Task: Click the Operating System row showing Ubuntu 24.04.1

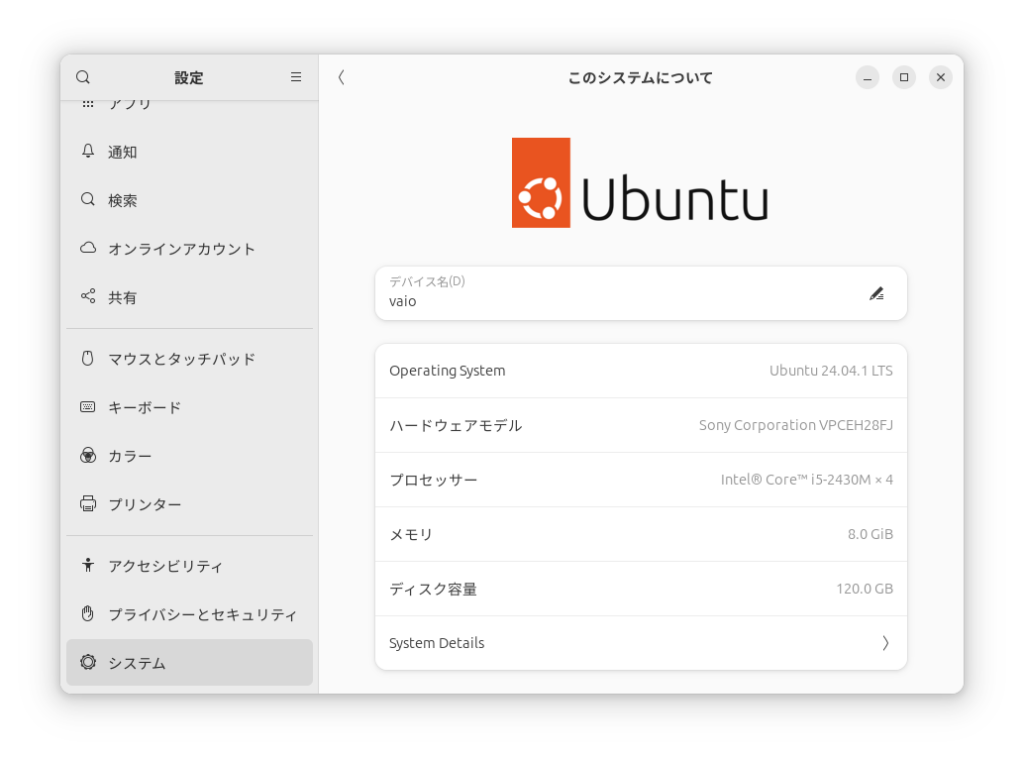Action: [x=640, y=370]
